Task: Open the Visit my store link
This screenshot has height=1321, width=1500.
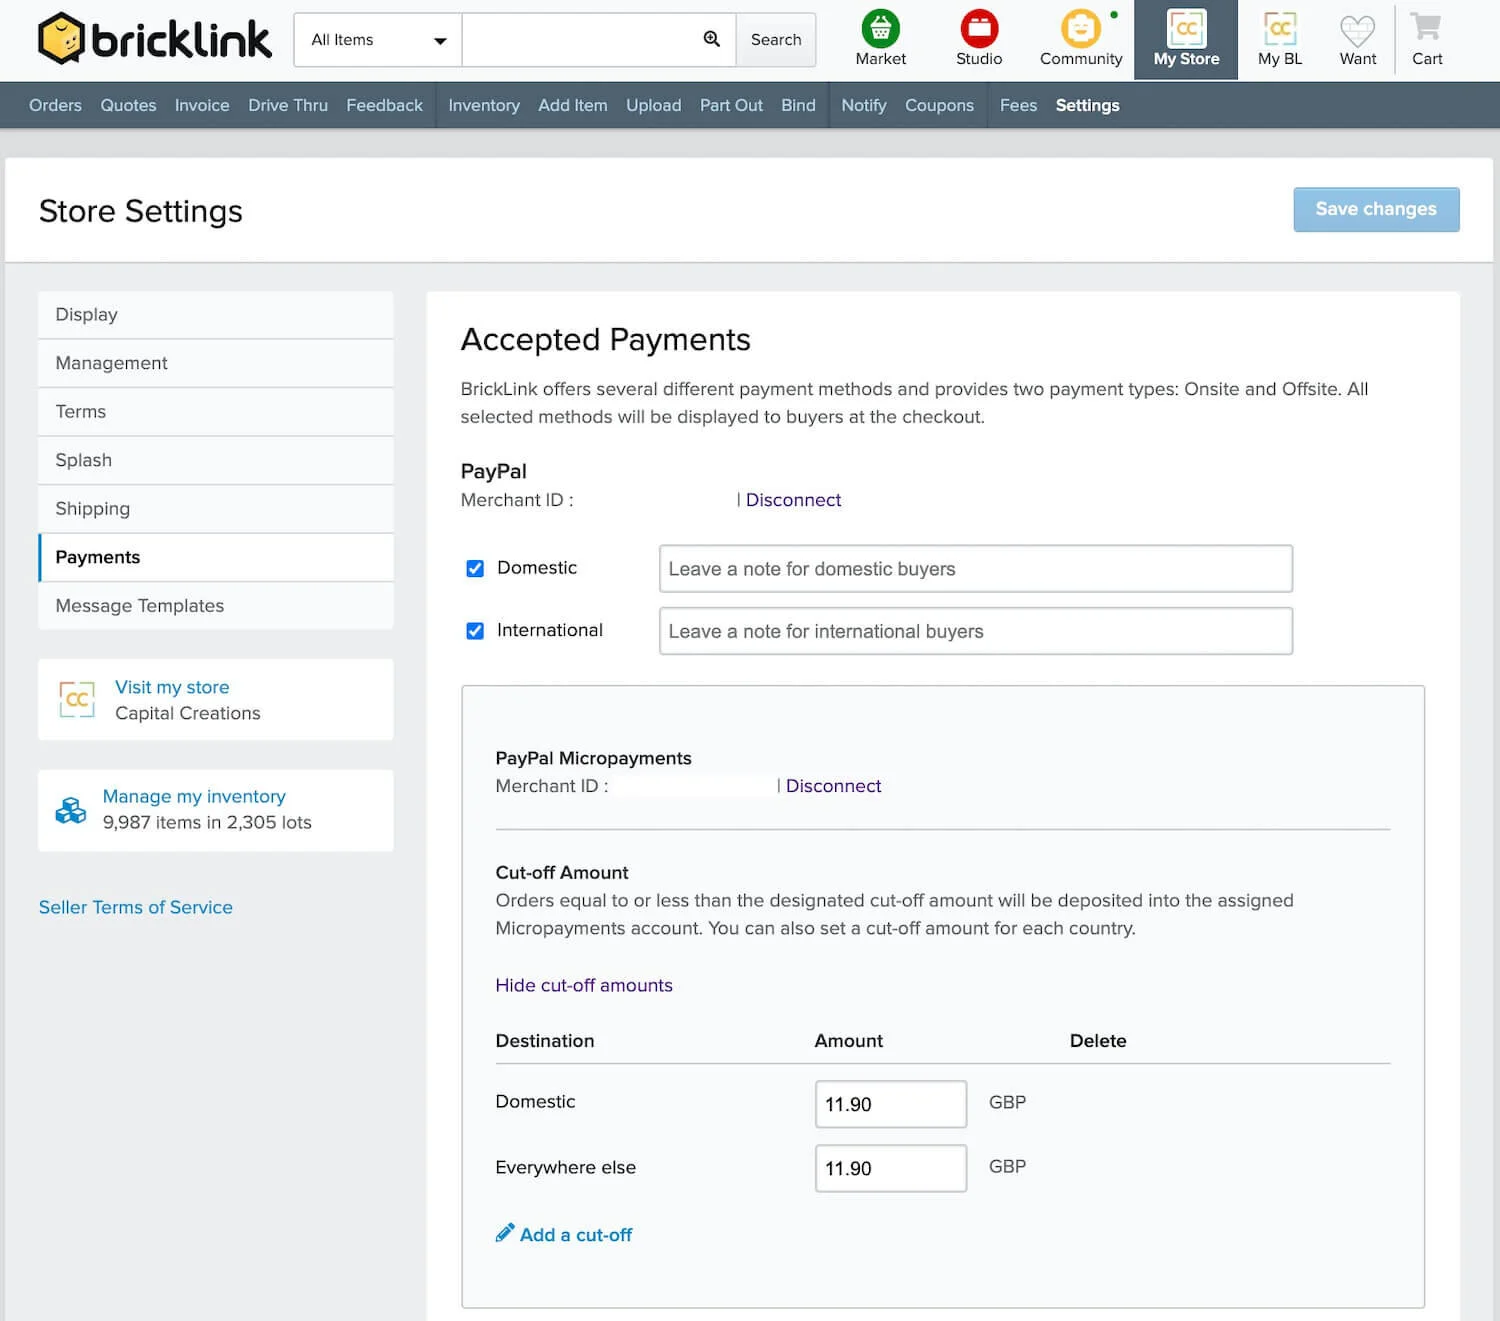Action: click(172, 687)
